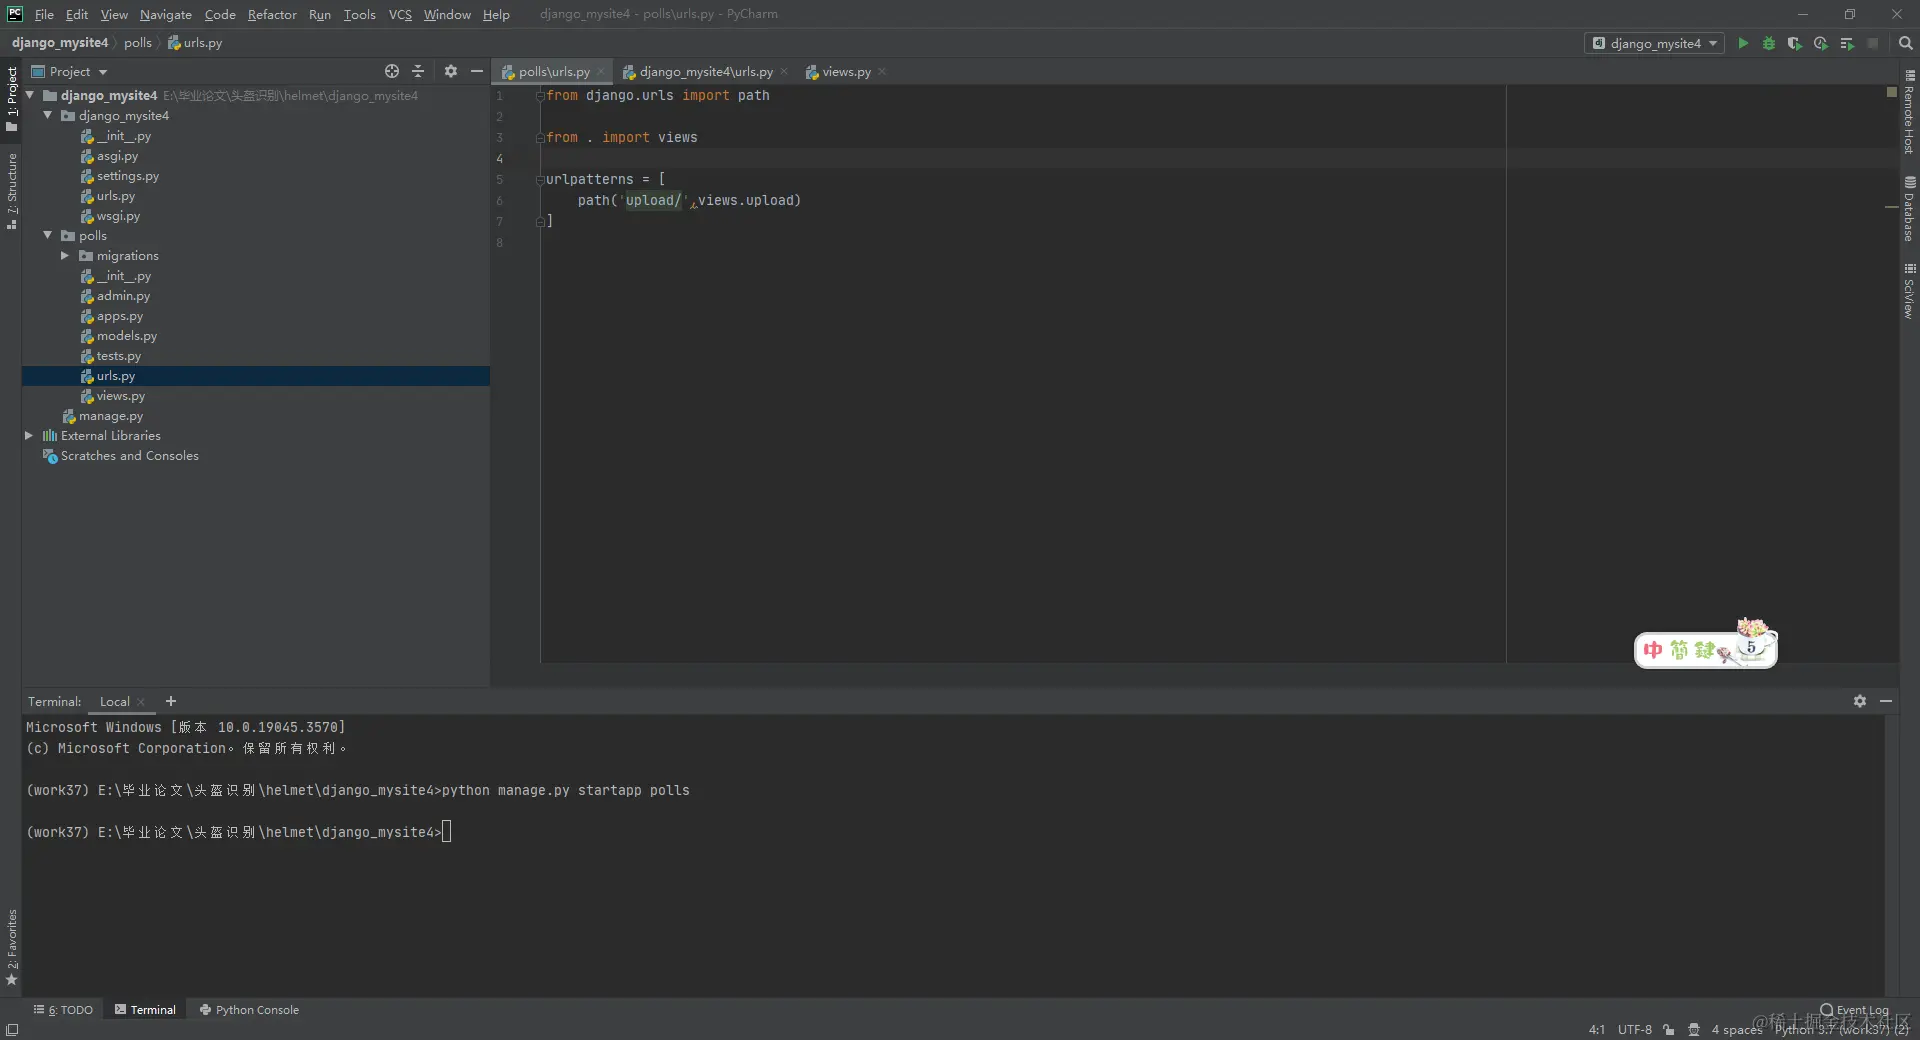Switch to the views.py editor tab

[846, 72]
